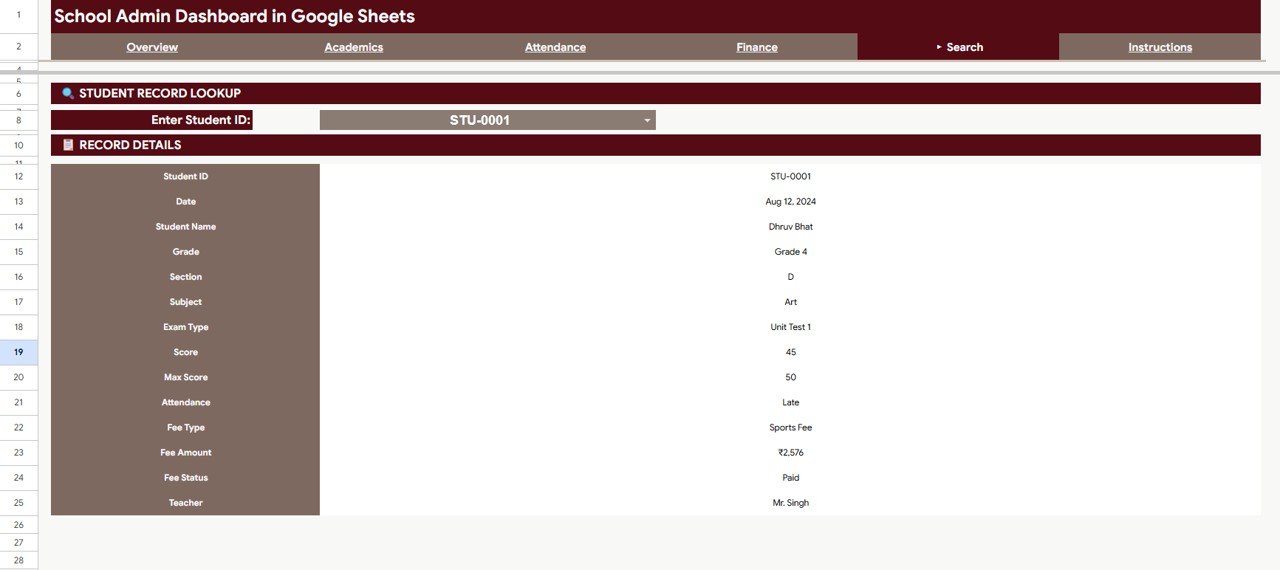Click the Max Score label cell
This screenshot has height=570, width=1280.
pos(185,377)
